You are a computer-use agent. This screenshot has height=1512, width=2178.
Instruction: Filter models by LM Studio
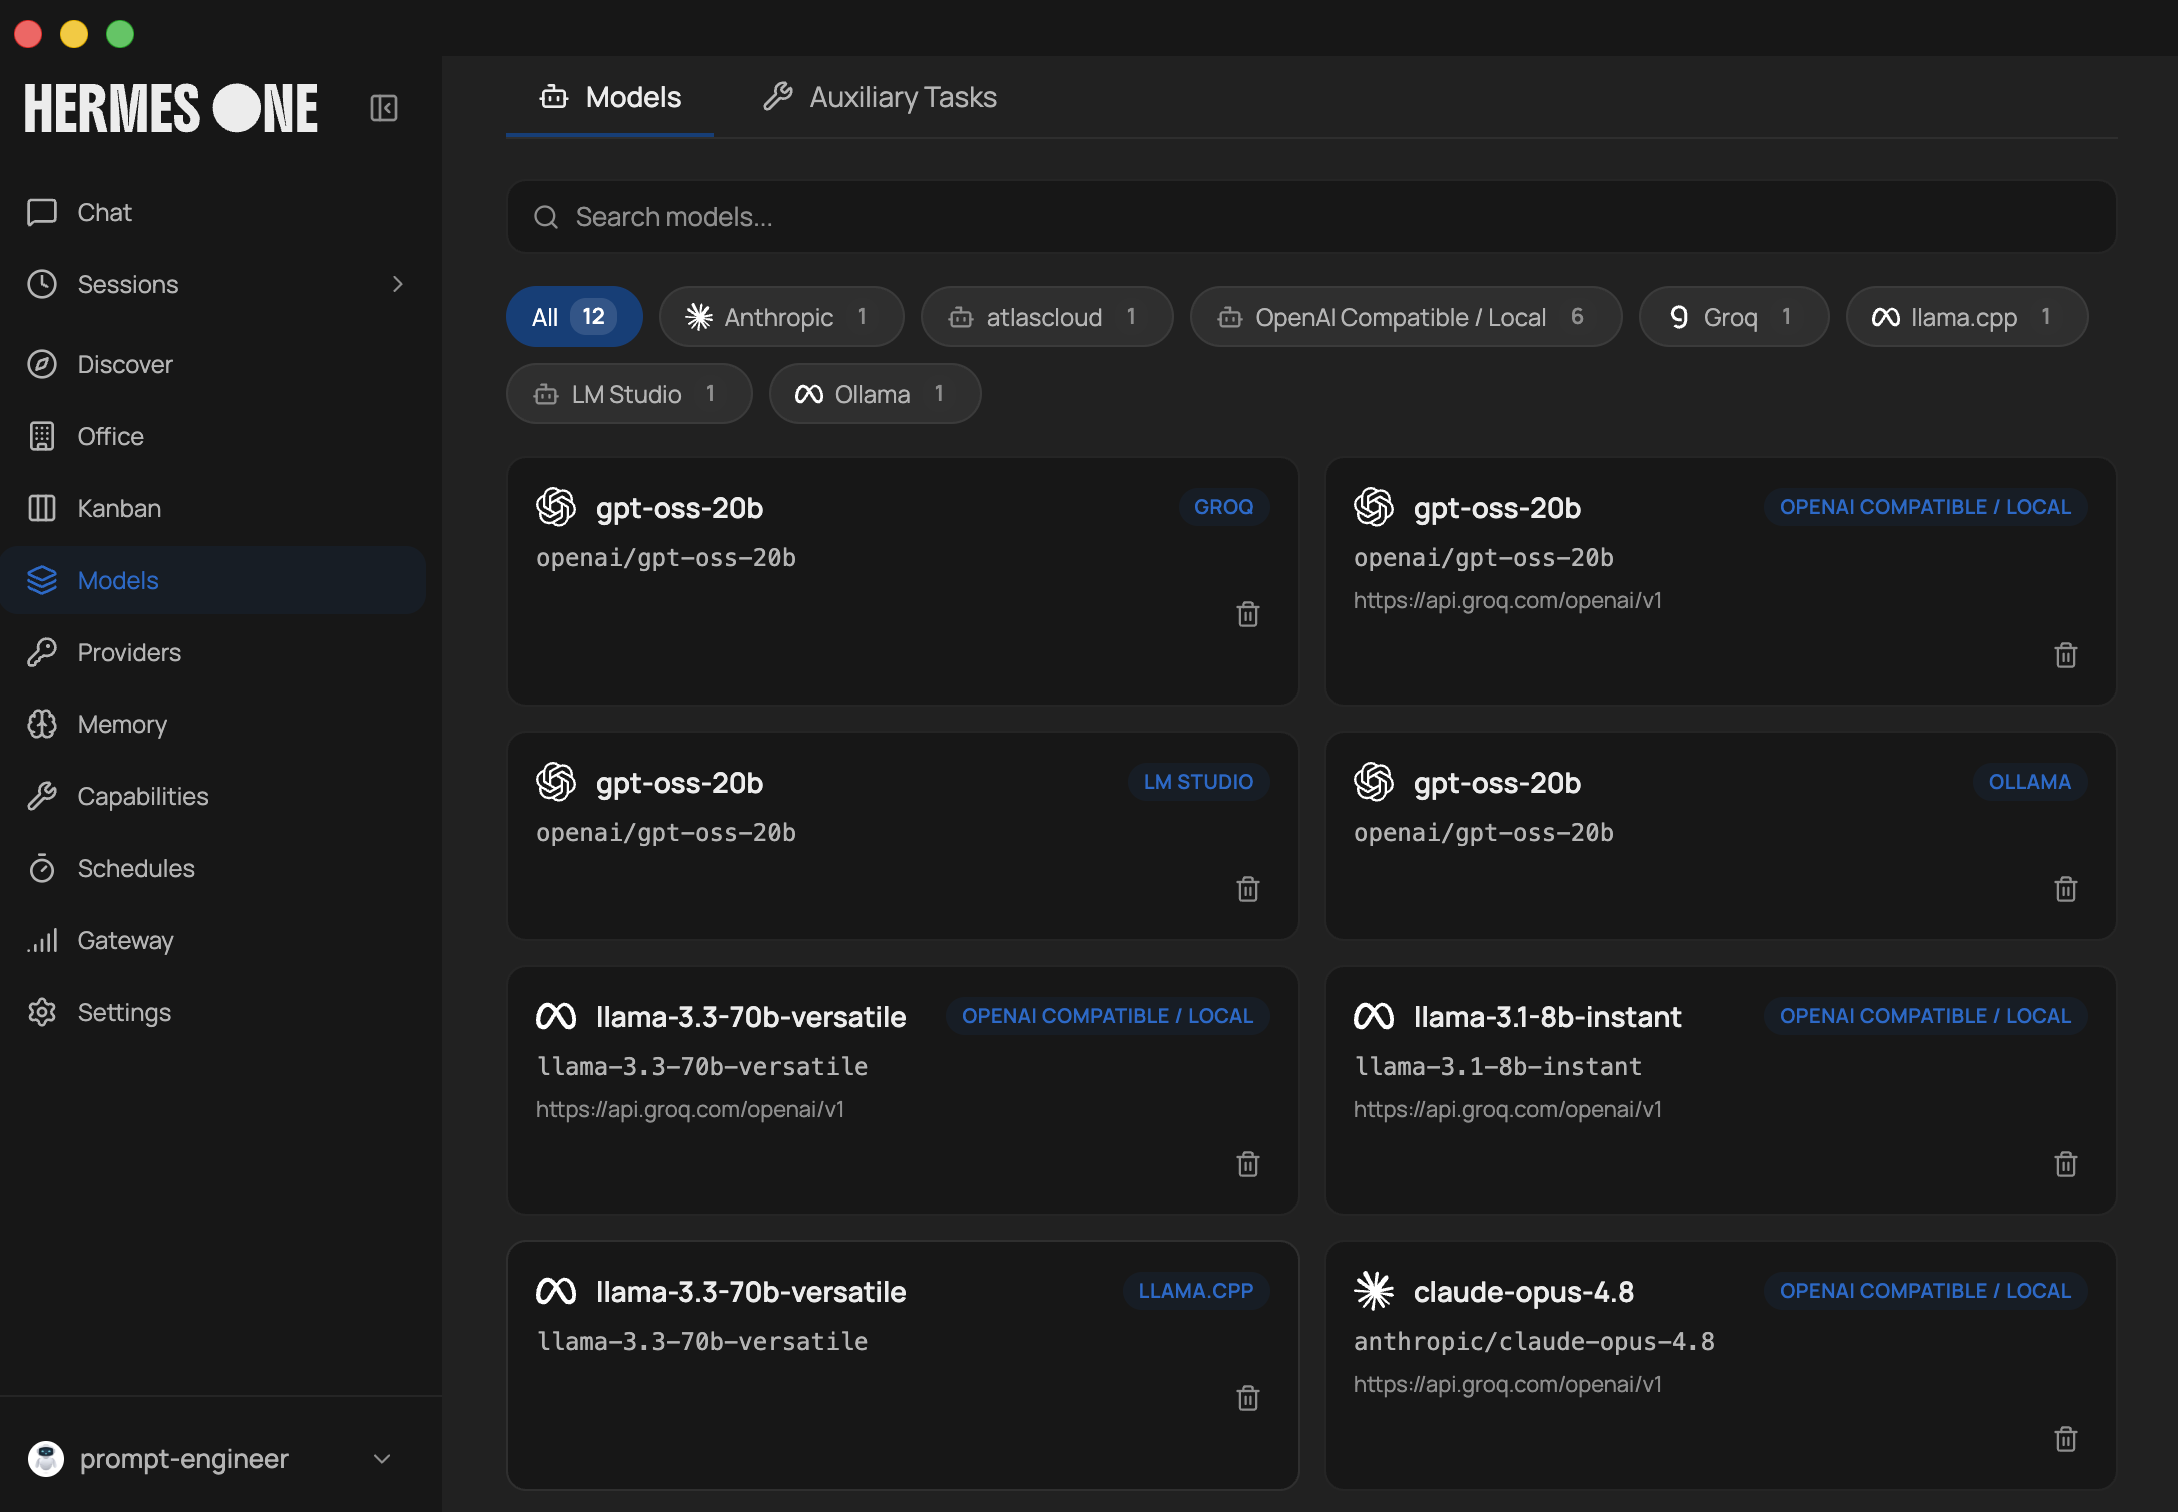629,394
